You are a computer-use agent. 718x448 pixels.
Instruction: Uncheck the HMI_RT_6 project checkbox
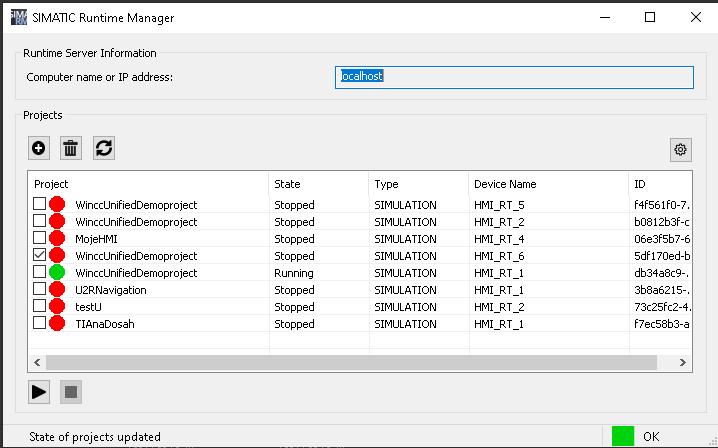[x=40, y=254]
